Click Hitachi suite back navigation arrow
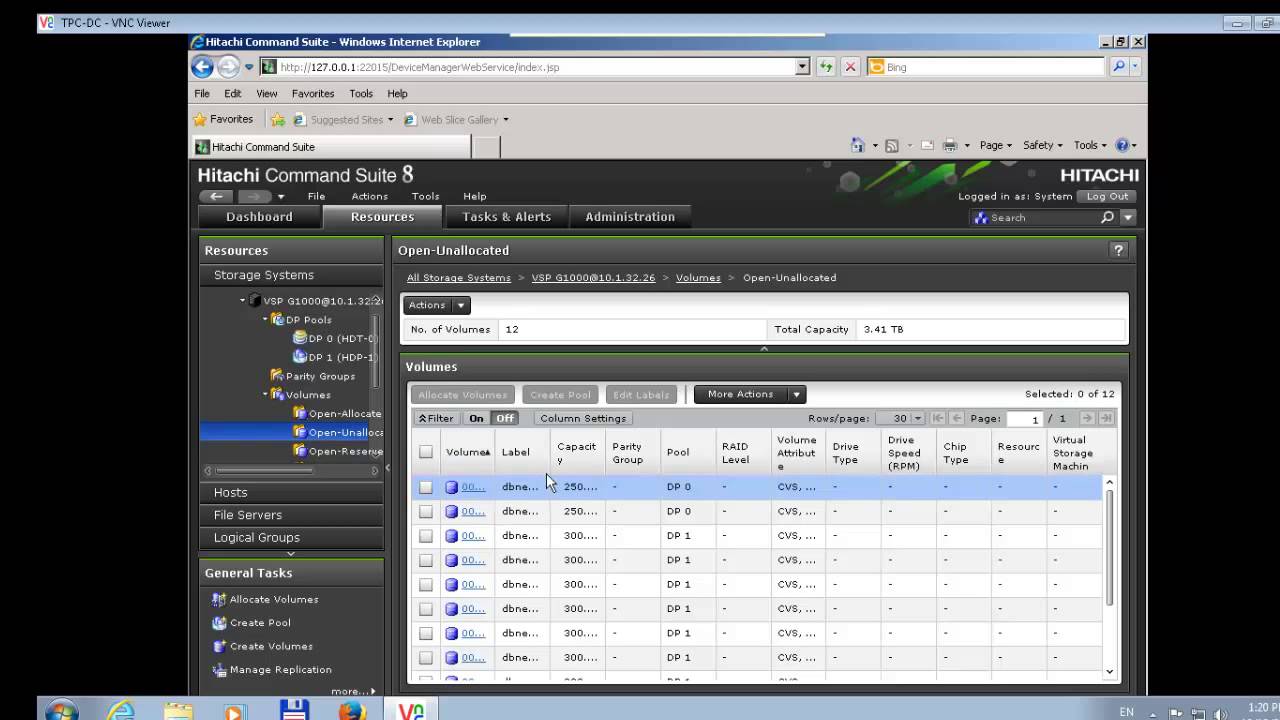Image resolution: width=1280 pixels, height=720 pixels. point(216,196)
